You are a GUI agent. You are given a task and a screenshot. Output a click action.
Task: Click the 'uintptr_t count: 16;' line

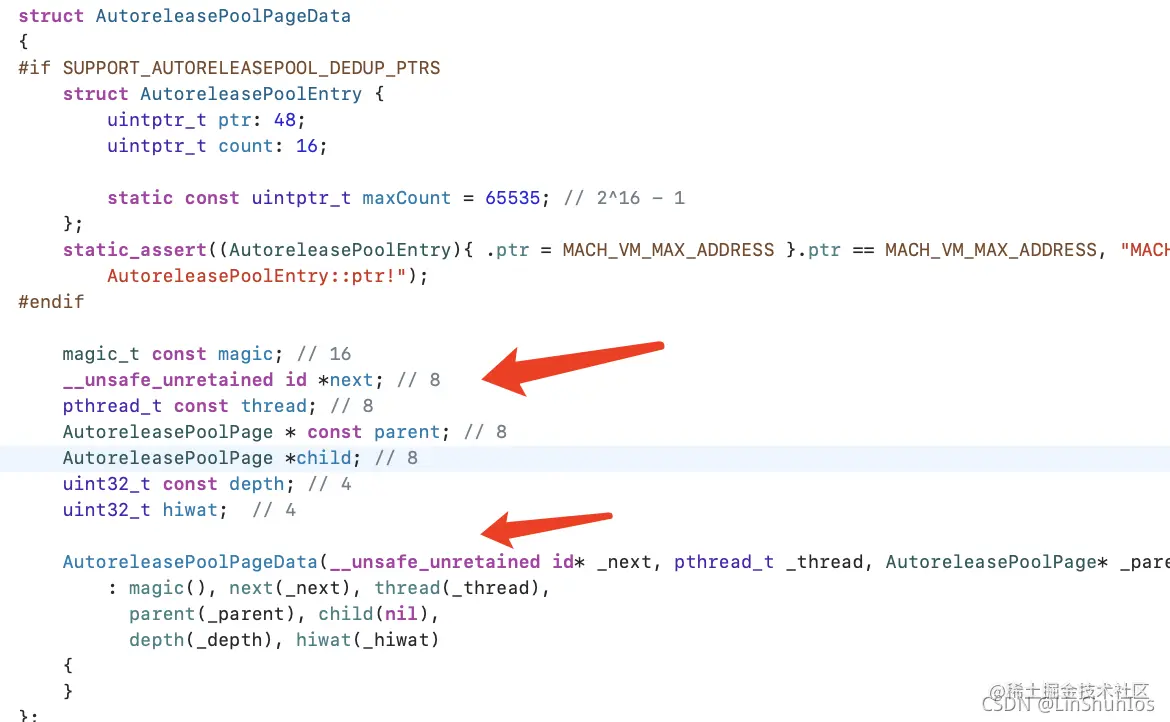click(216, 146)
